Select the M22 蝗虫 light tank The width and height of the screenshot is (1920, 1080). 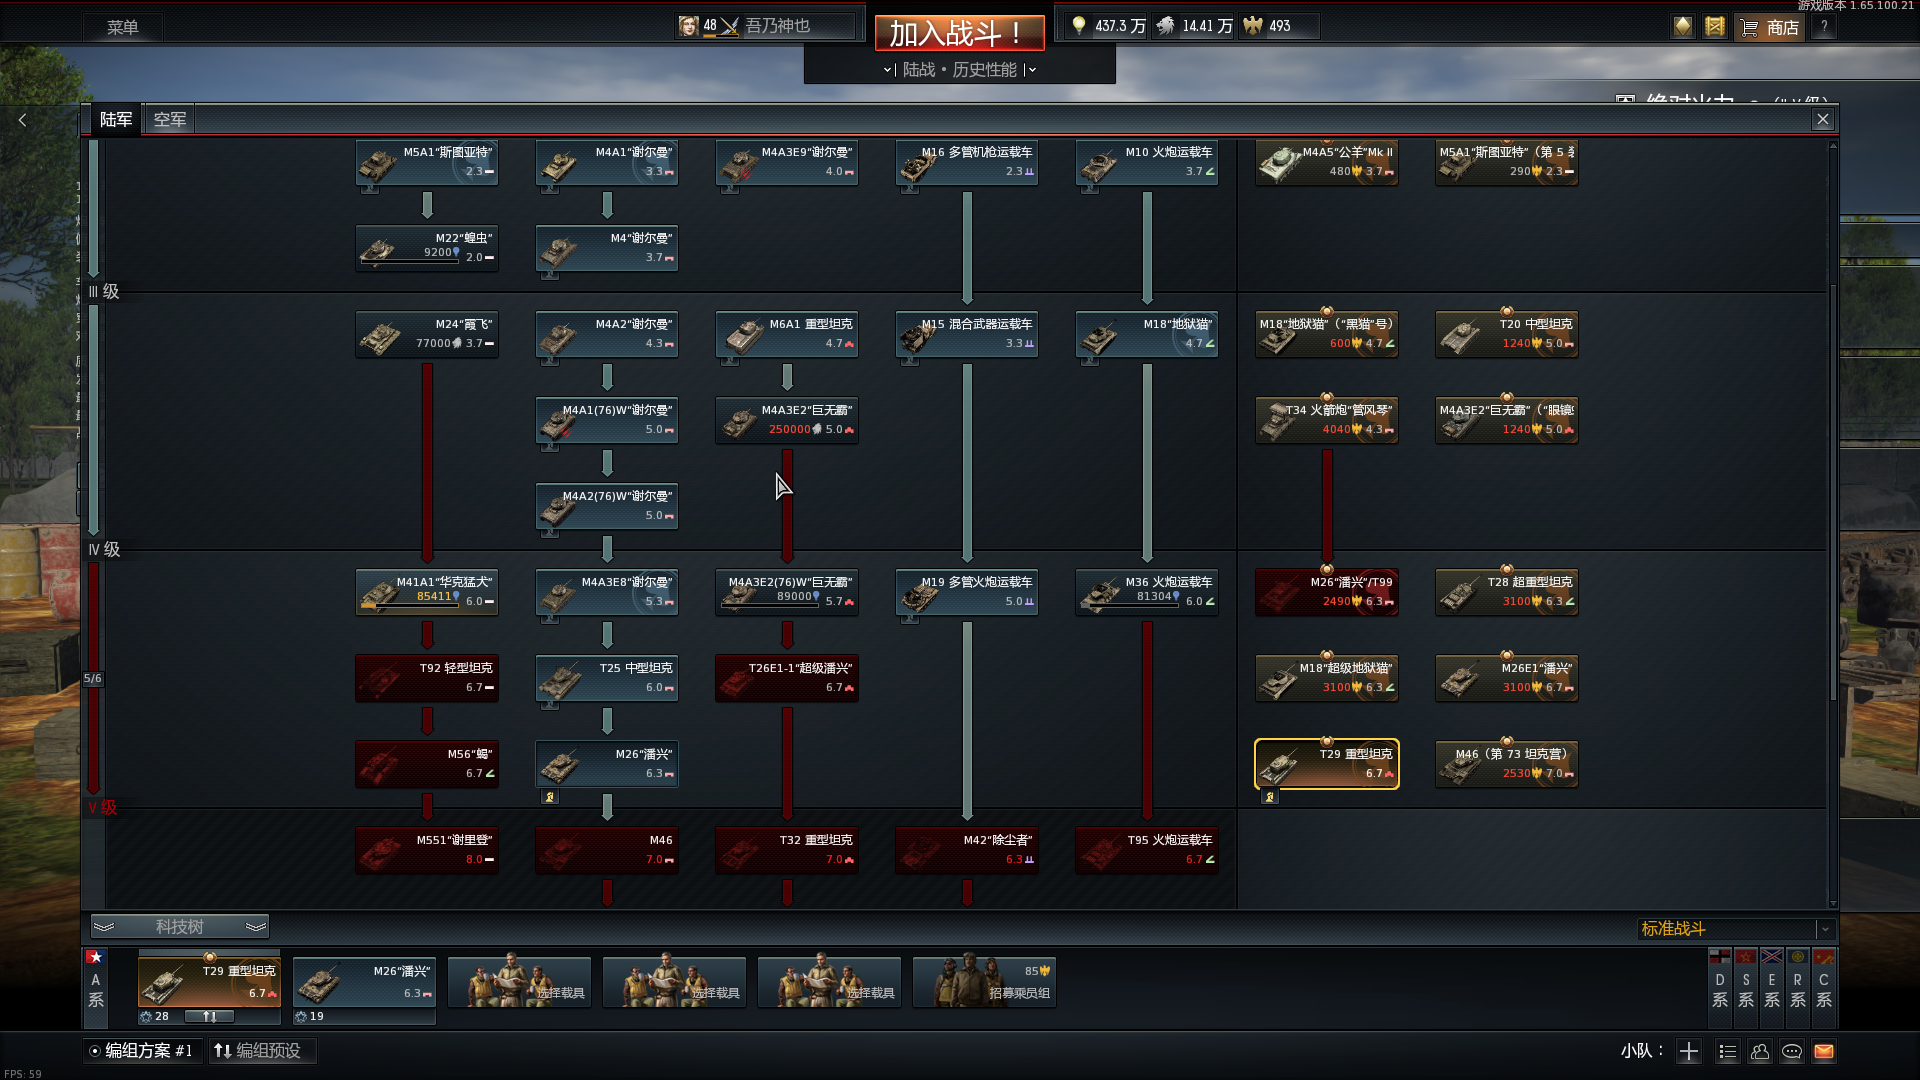[427, 248]
